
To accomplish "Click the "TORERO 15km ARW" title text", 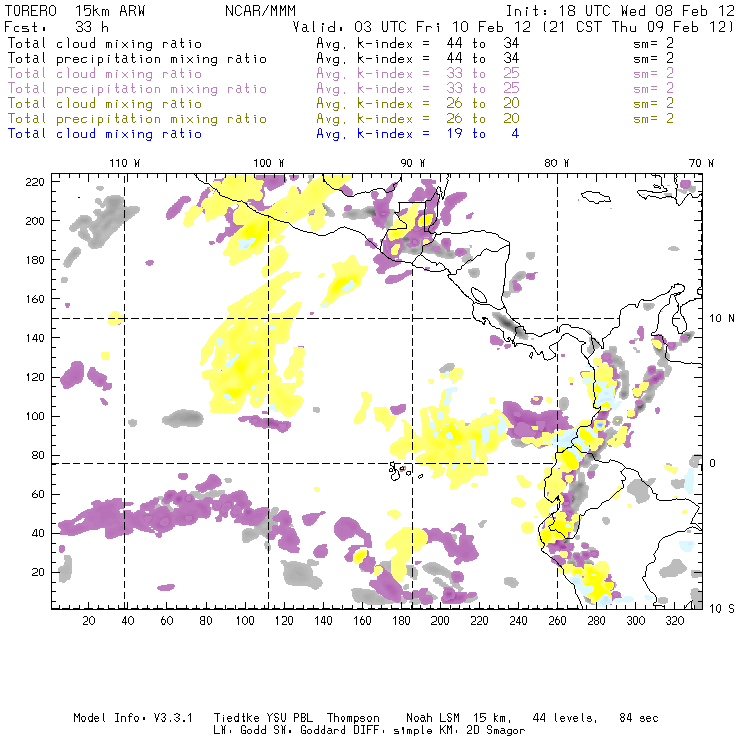I will coord(75,11).
